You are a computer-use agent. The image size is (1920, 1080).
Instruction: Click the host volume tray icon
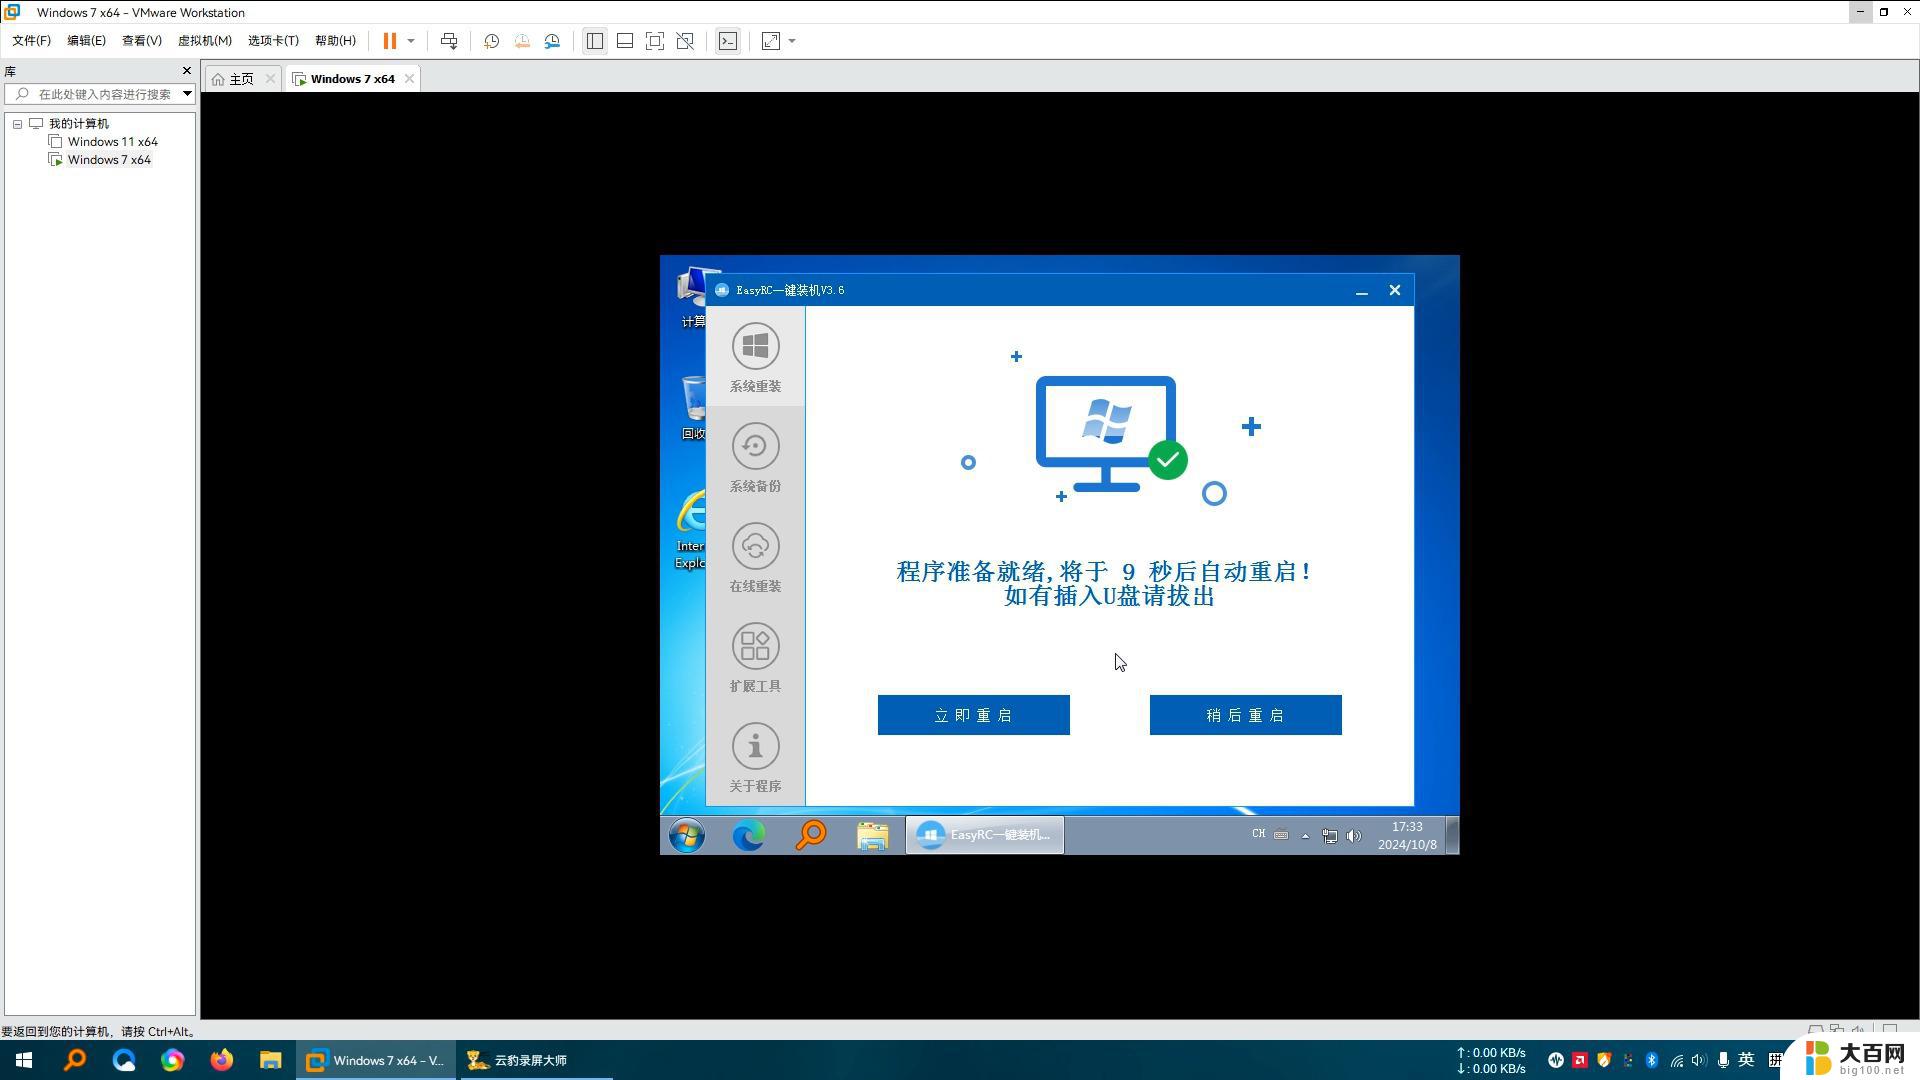click(1699, 1060)
